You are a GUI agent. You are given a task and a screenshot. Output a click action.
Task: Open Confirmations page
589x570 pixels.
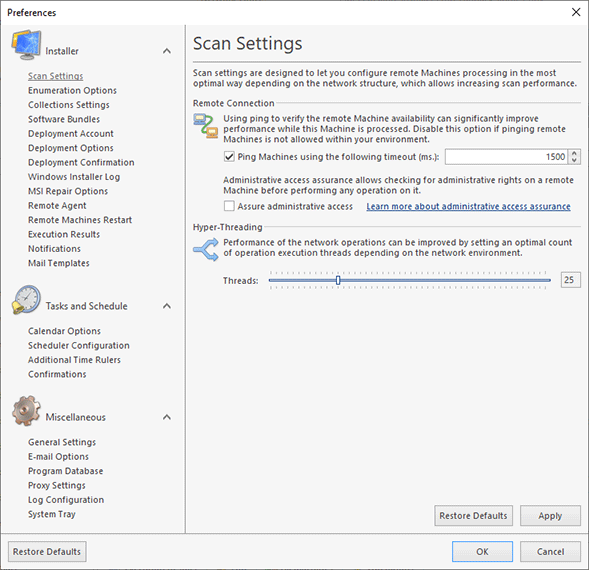57,374
